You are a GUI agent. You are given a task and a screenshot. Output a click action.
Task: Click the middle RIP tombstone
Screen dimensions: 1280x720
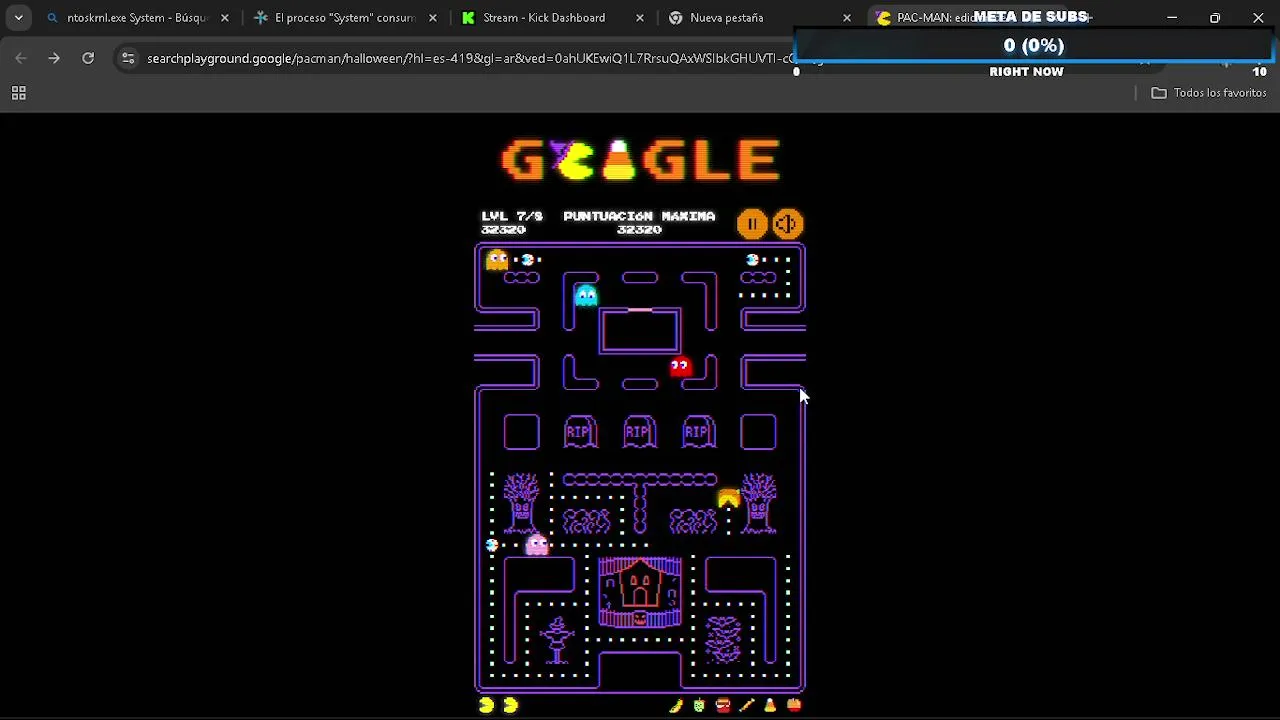click(x=640, y=432)
